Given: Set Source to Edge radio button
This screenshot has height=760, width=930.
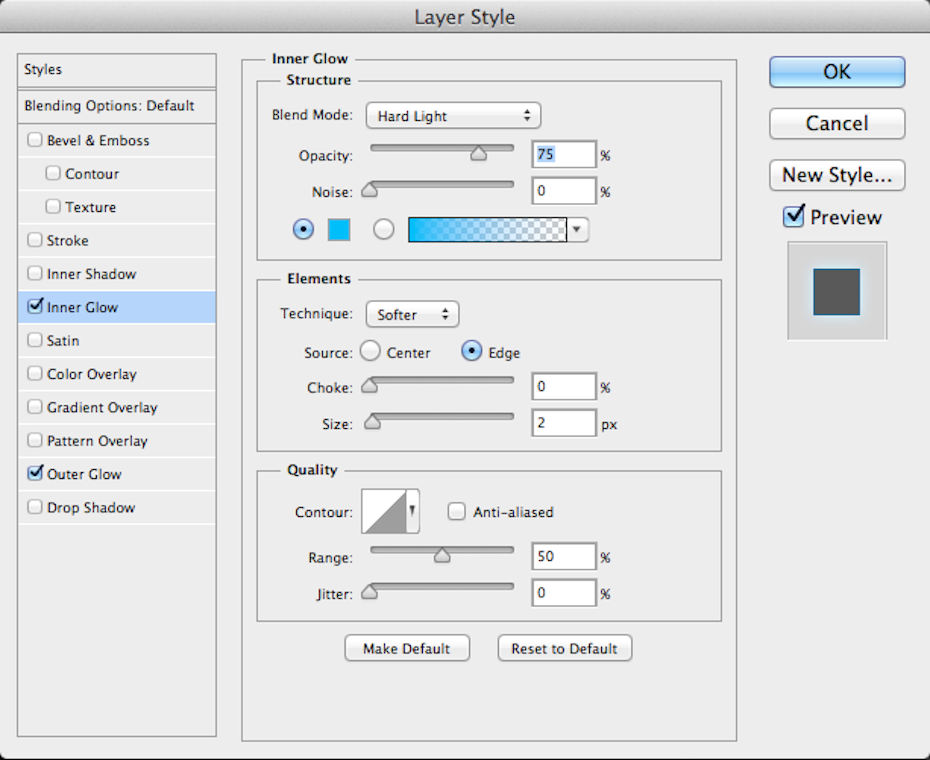Looking at the screenshot, I should click(x=472, y=351).
